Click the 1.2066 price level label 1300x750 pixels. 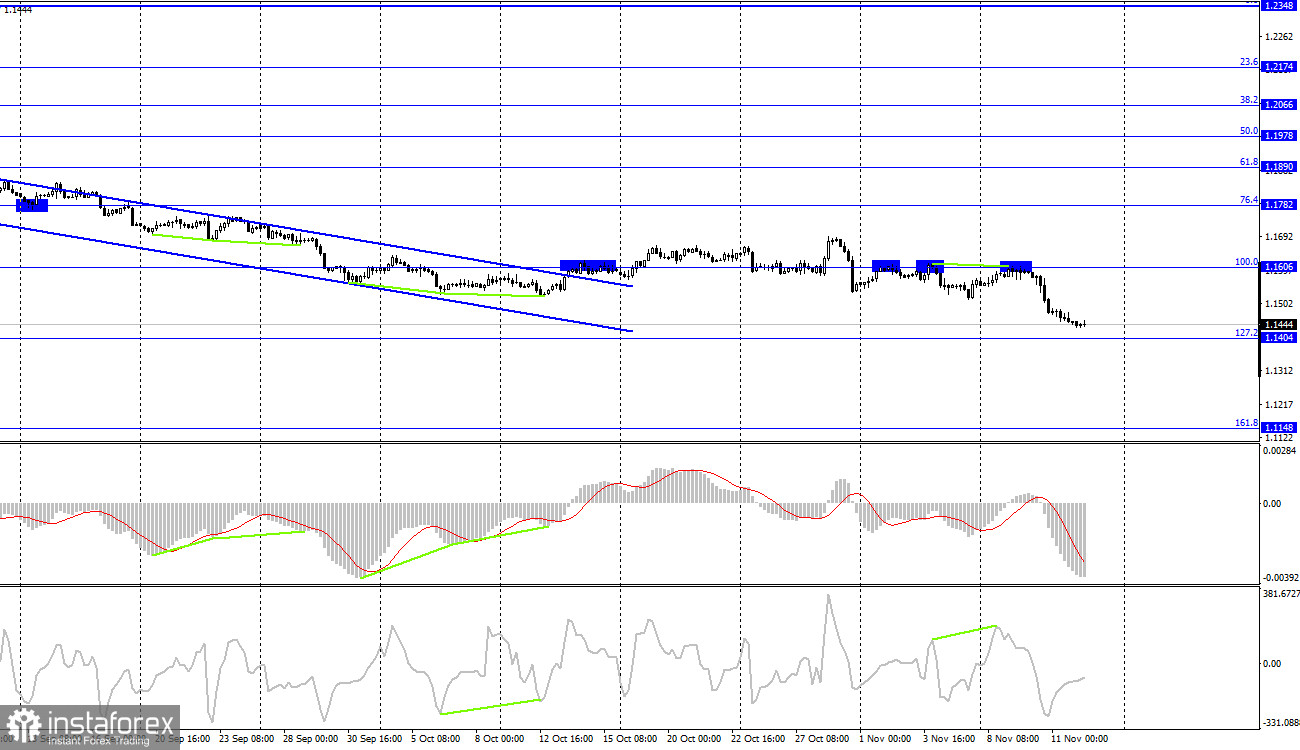pos(1279,105)
